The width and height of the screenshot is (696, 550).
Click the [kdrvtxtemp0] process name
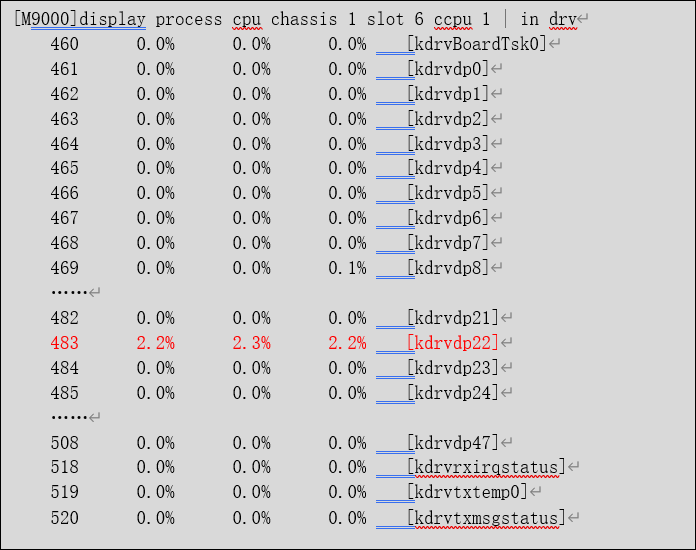coord(467,493)
